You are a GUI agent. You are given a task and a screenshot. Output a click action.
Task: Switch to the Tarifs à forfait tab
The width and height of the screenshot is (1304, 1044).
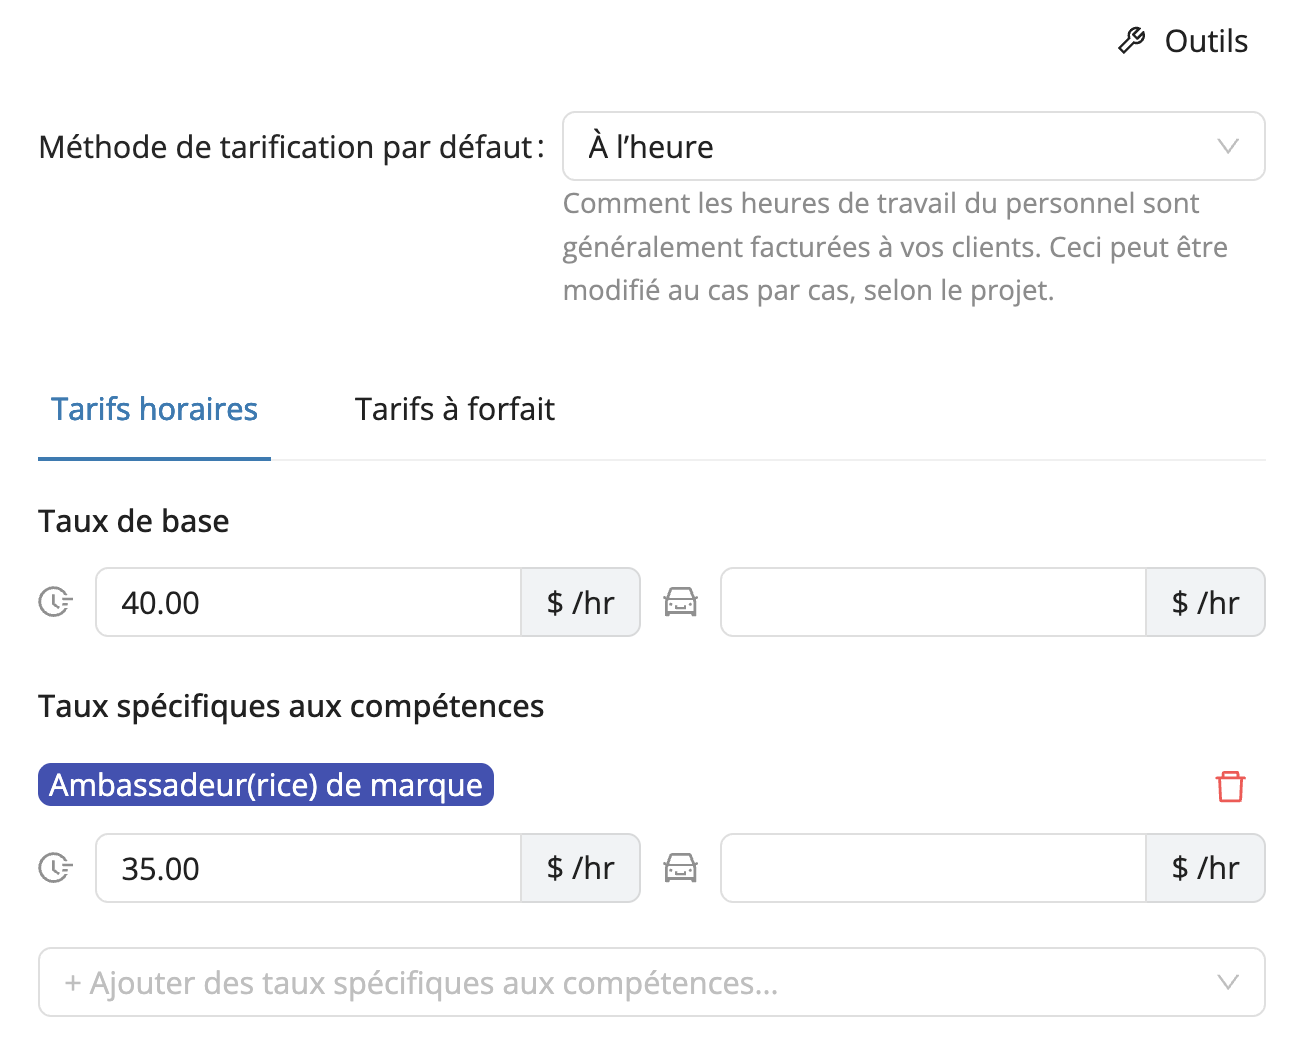click(x=454, y=409)
